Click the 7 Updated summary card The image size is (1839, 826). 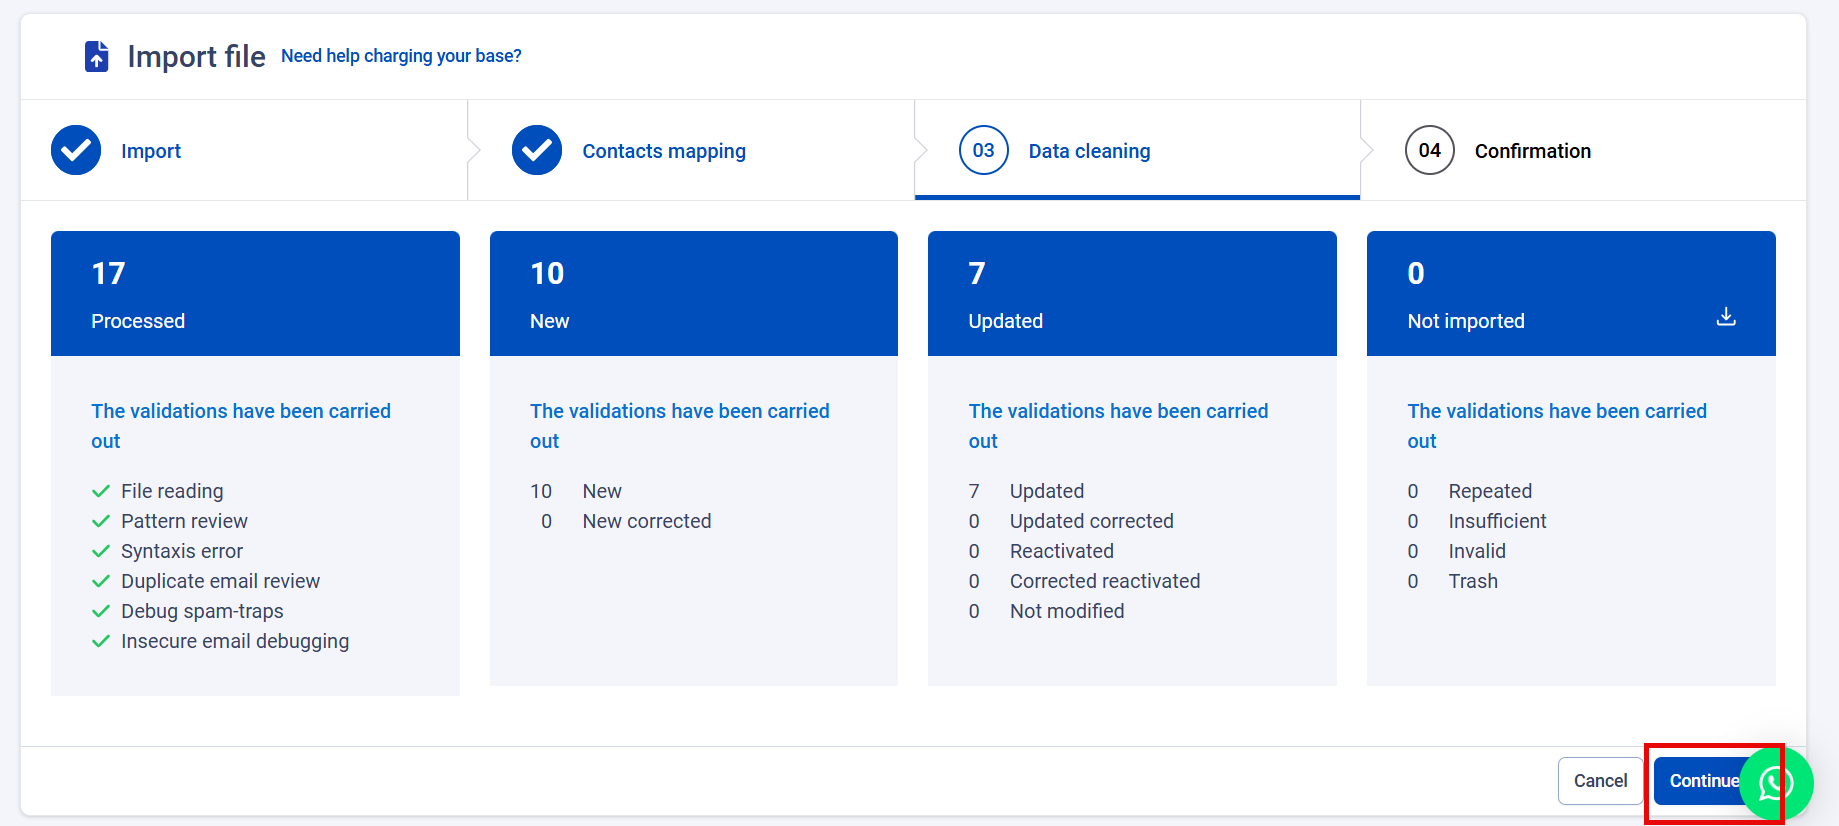(x=1132, y=294)
